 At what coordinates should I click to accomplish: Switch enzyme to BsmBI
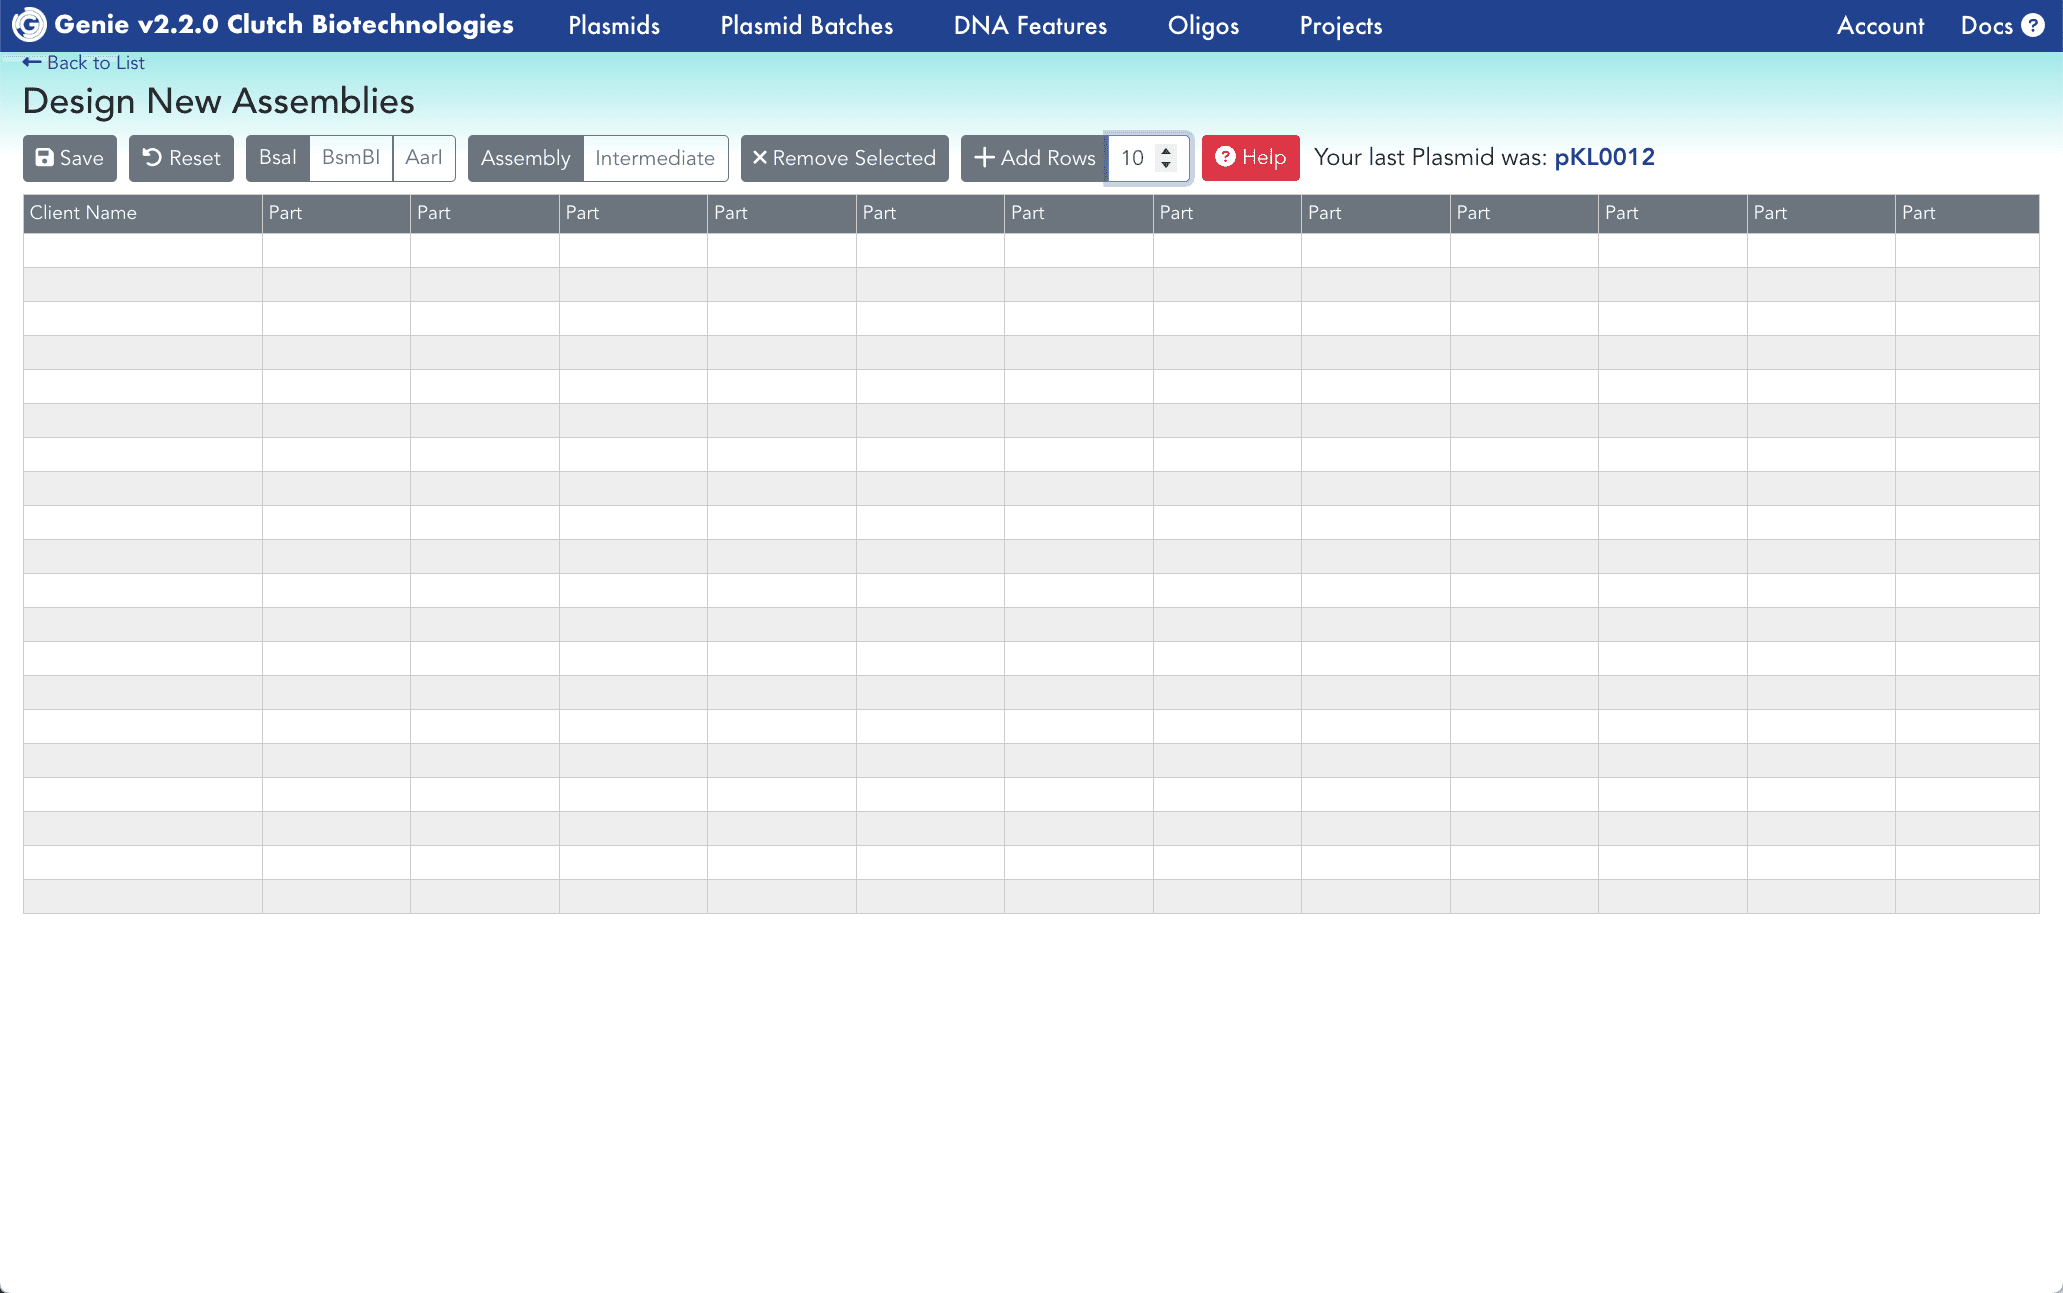tap(351, 158)
